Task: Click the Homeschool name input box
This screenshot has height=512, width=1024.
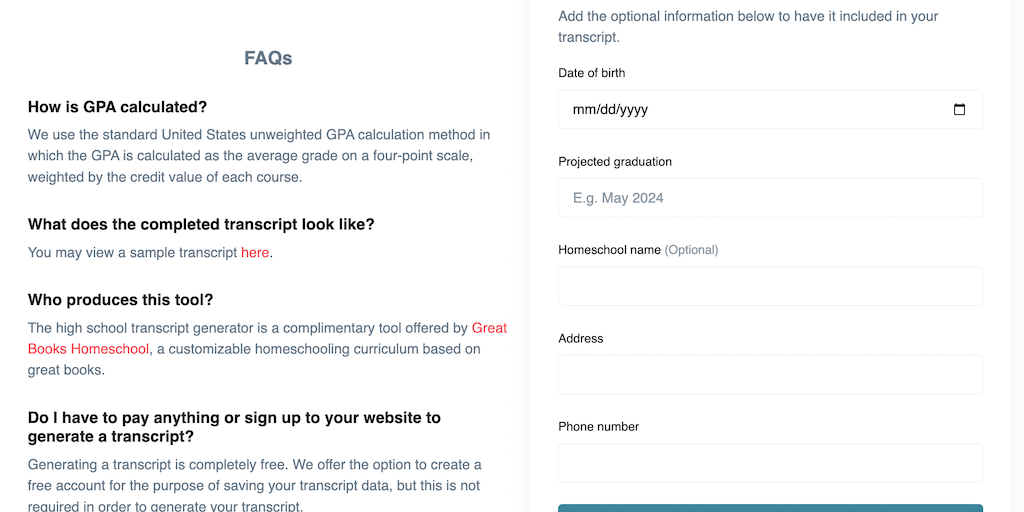Action: point(770,286)
